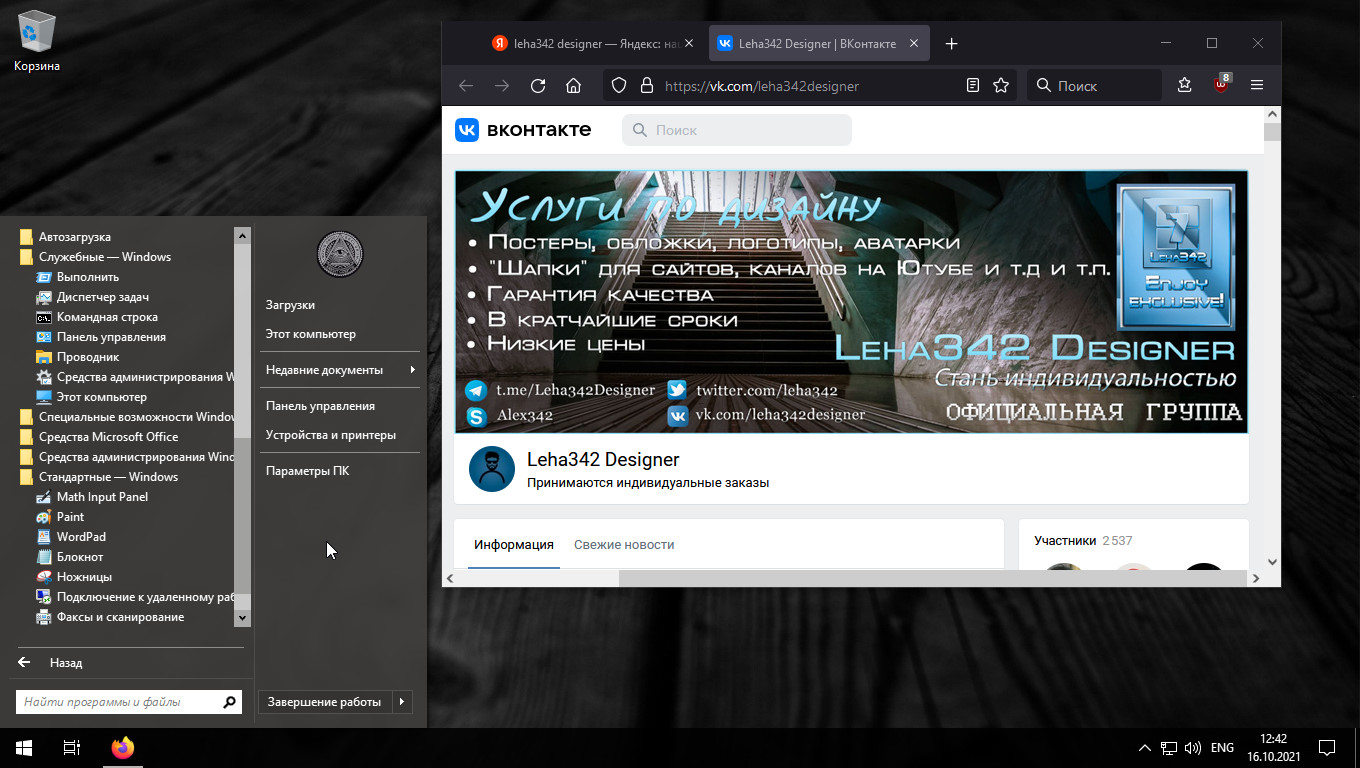Click the Start menu list scrollbar thumb
Screen dimensions: 1360x768
coord(242,516)
